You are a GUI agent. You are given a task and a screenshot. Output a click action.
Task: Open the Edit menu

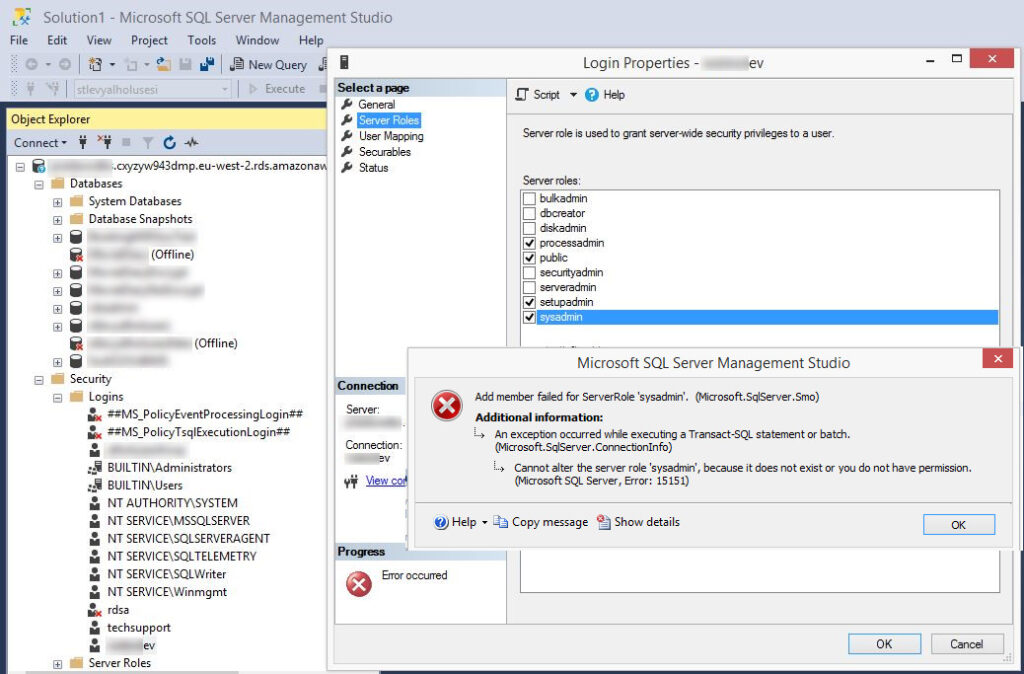point(57,40)
